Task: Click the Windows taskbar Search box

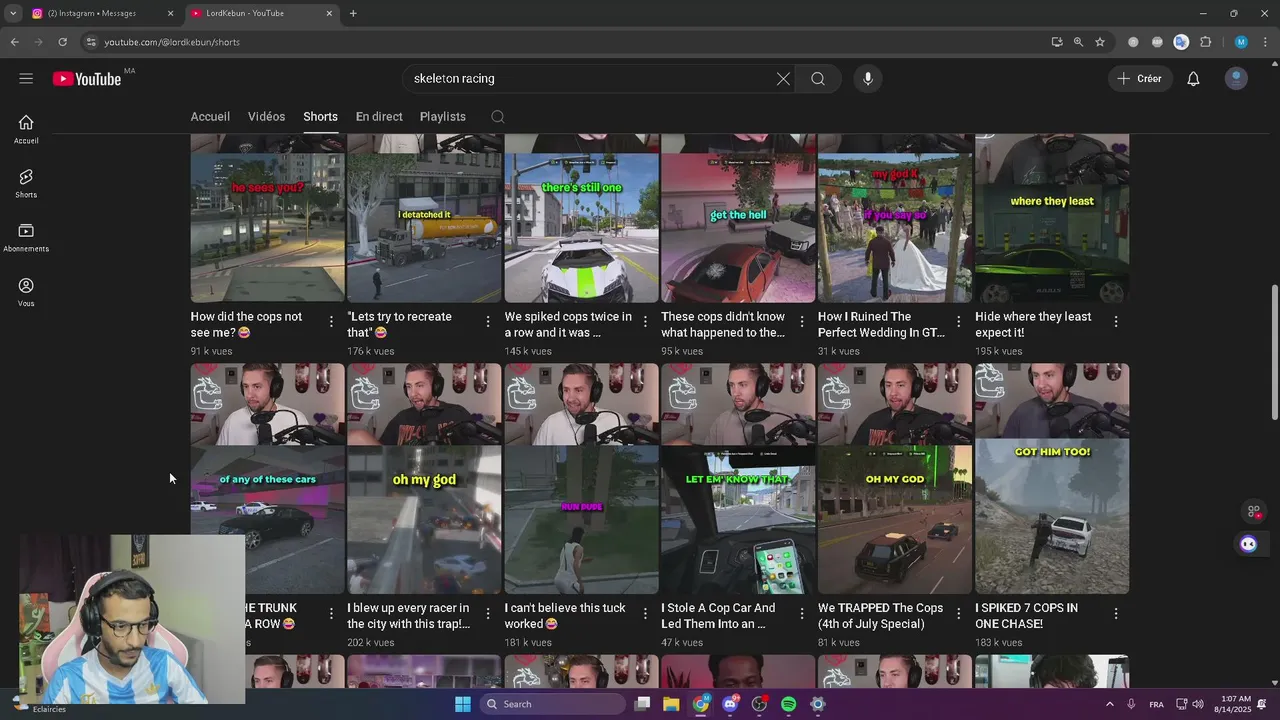Action: [x=552, y=704]
